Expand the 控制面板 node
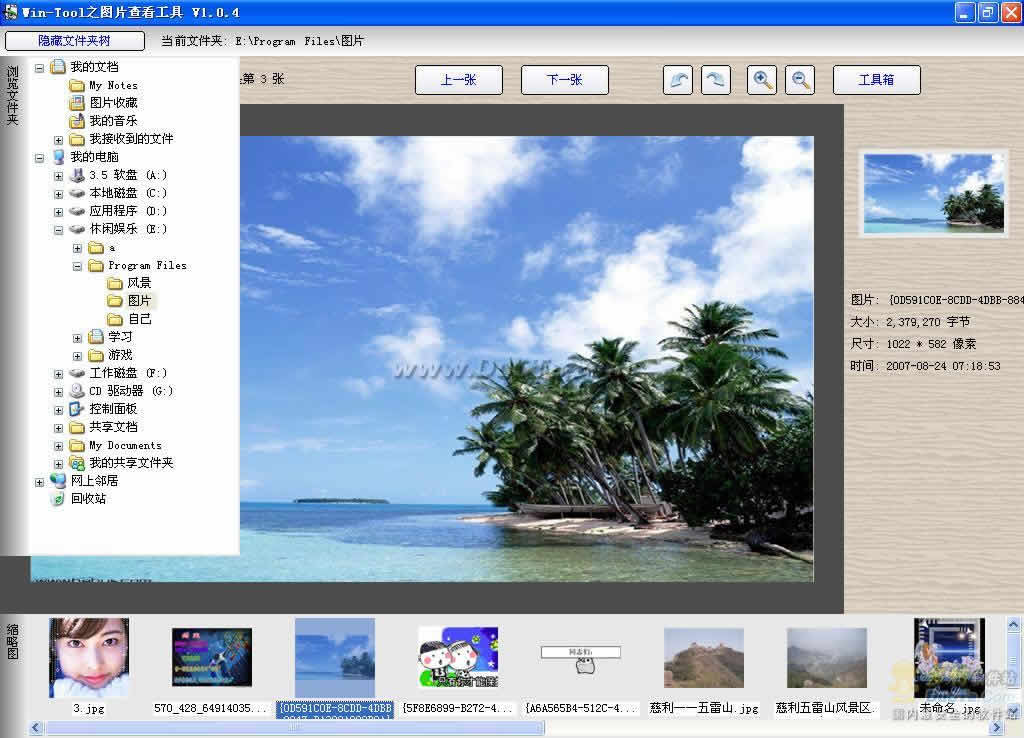 pos(58,410)
